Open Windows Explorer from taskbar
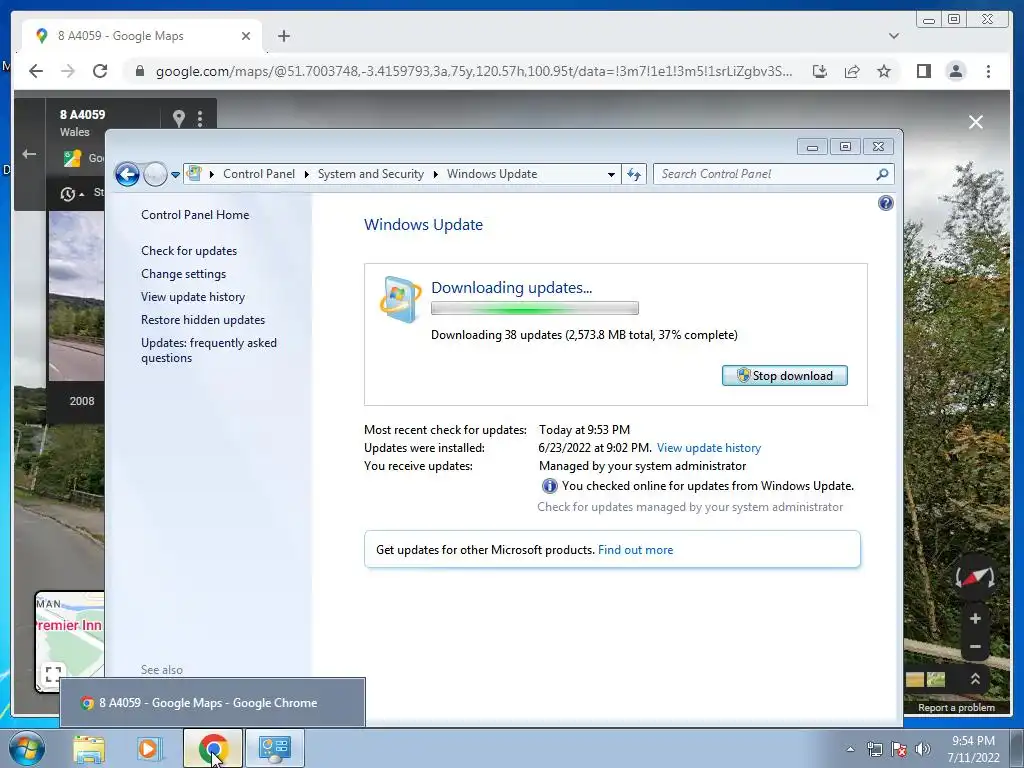1024x768 pixels. coord(89,749)
